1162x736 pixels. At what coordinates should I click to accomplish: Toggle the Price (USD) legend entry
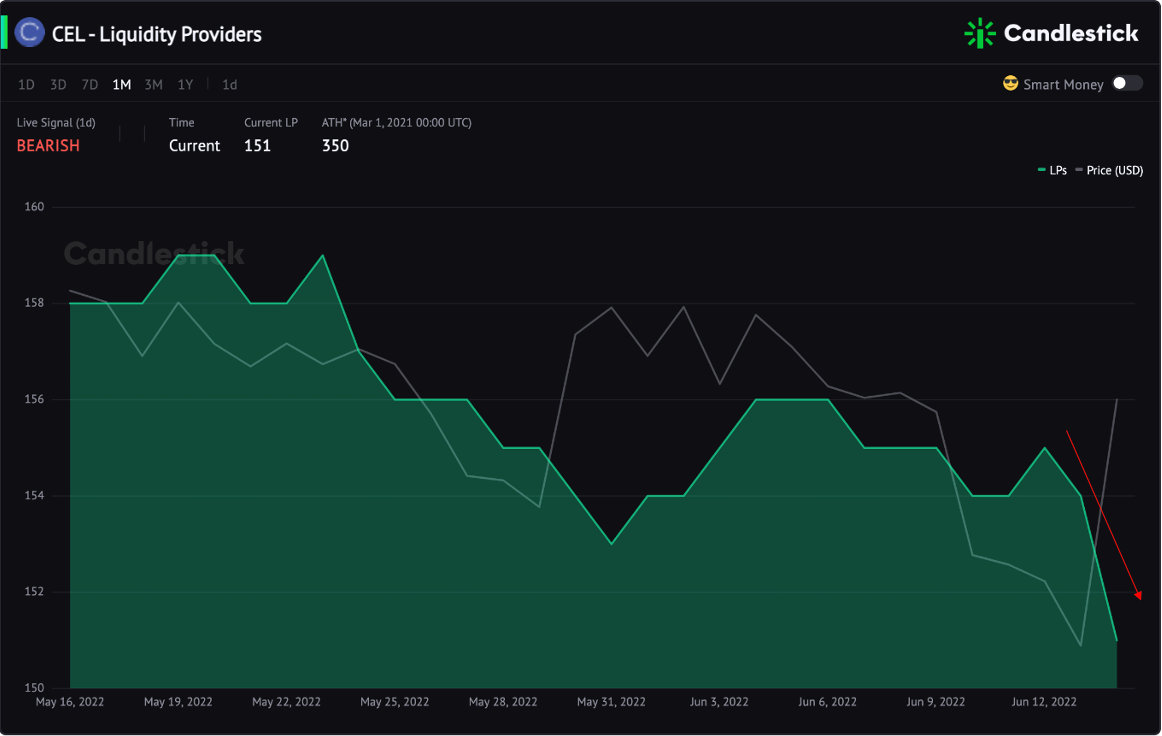coord(1109,170)
